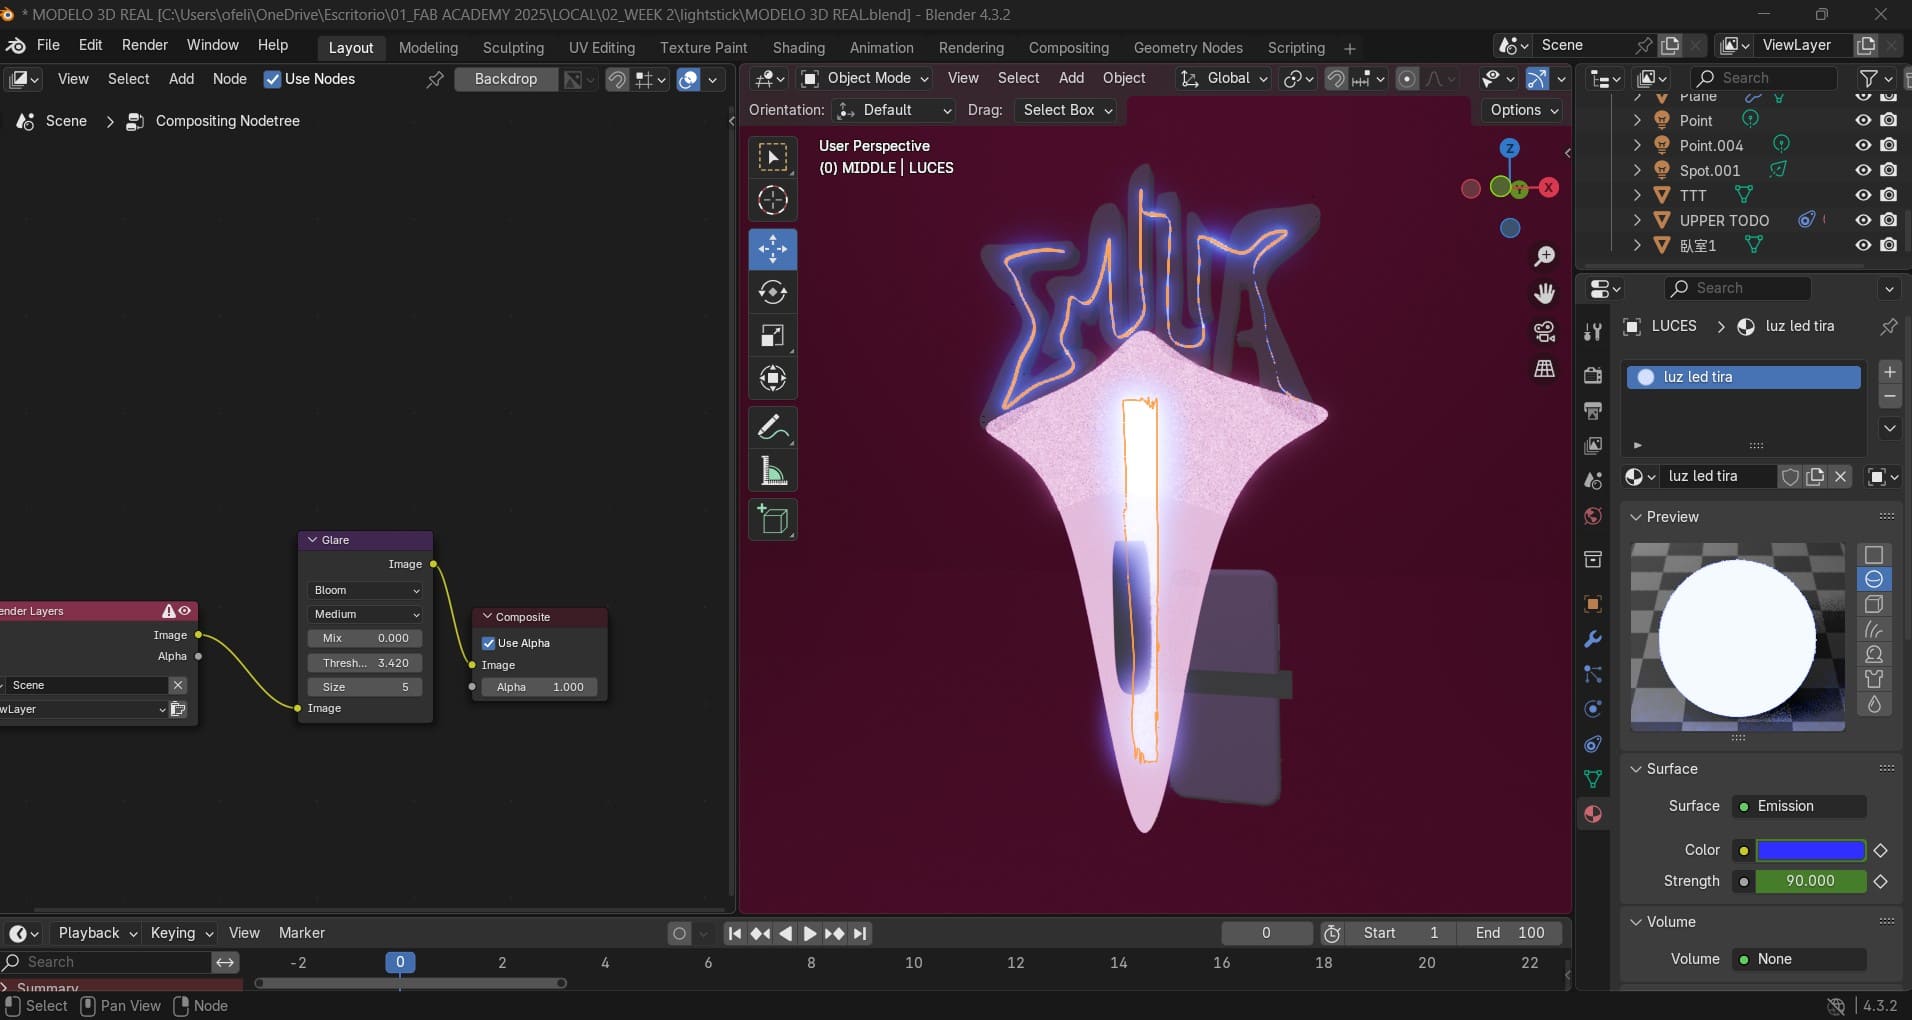1912x1020 pixels.
Task: Switch perspective/orthographic grid gizmo
Action: coord(1545,369)
